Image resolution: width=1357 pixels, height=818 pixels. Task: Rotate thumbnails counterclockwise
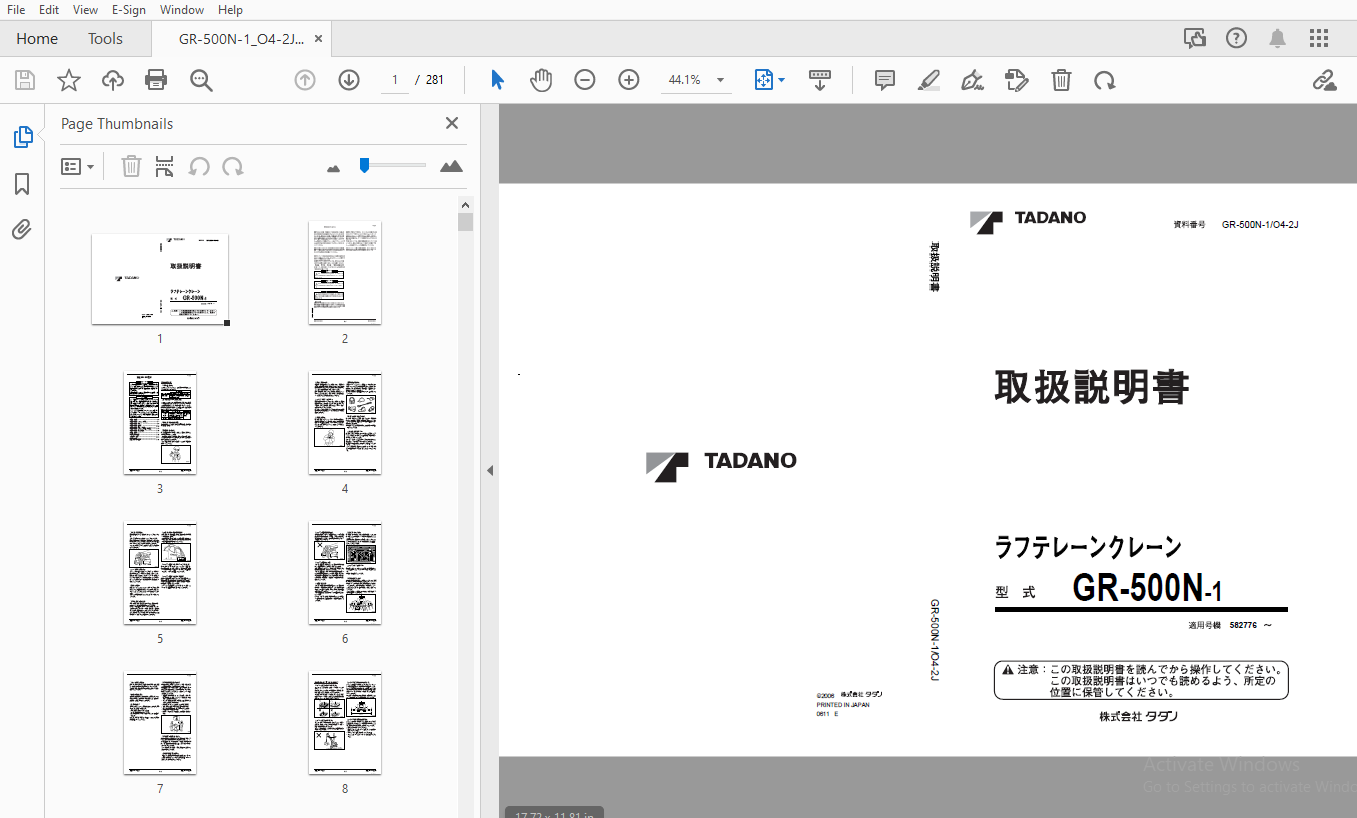[199, 167]
